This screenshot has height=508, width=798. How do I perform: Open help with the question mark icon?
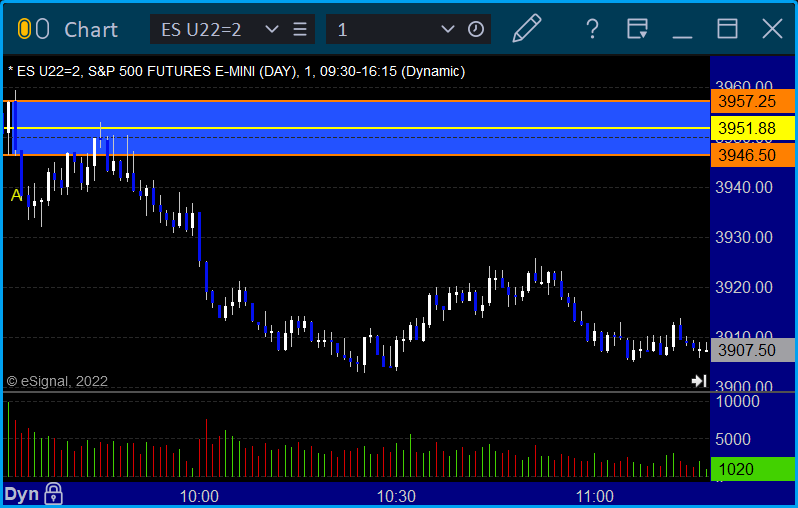(592, 29)
